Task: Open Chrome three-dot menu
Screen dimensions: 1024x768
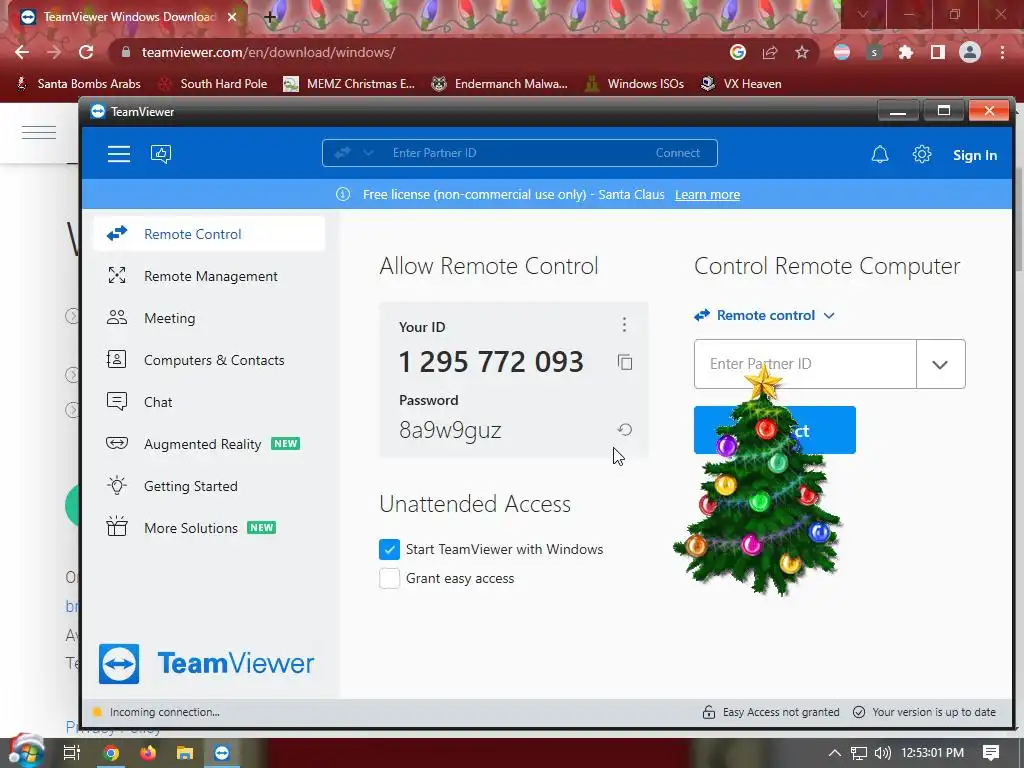Action: click(x=1002, y=52)
